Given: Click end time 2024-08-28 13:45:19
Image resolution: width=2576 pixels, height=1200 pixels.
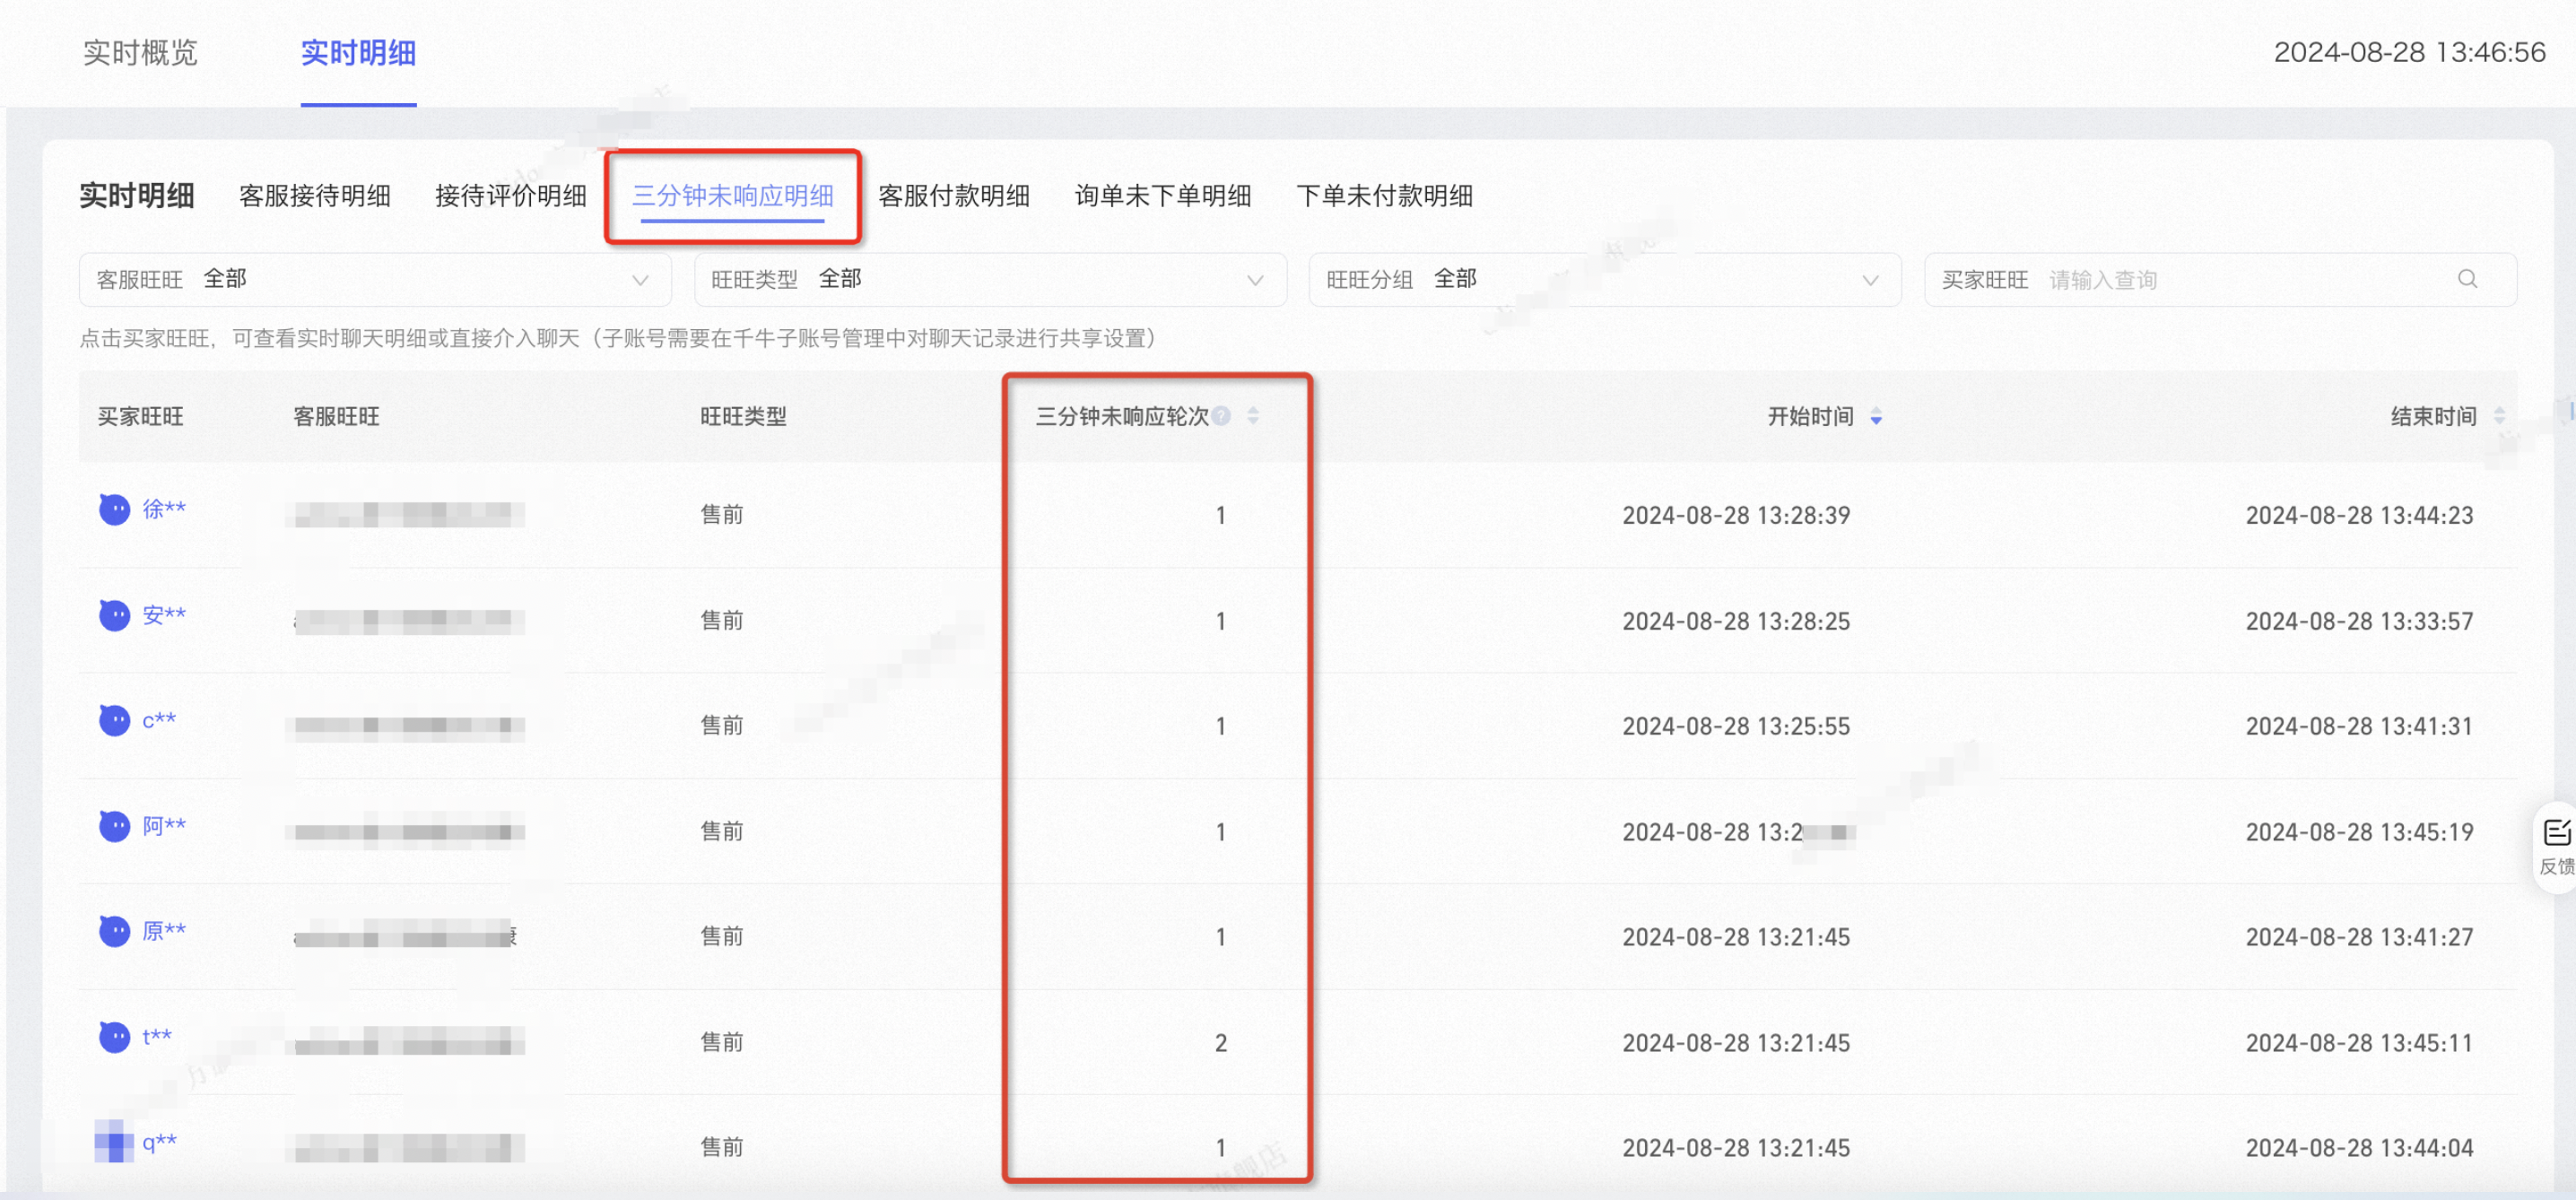Looking at the screenshot, I should pos(2359,832).
